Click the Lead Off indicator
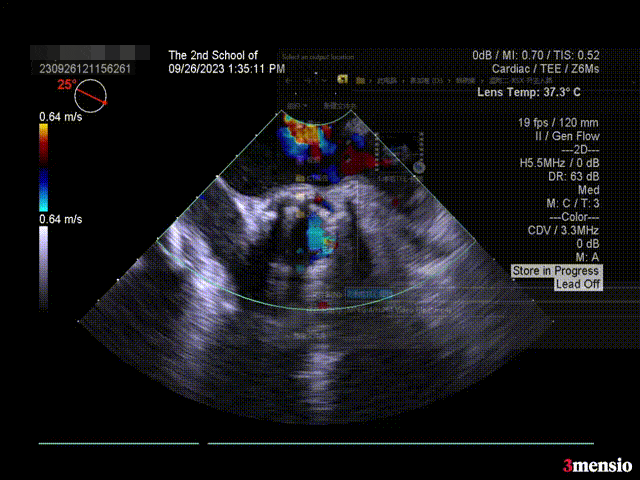 (x=578, y=284)
